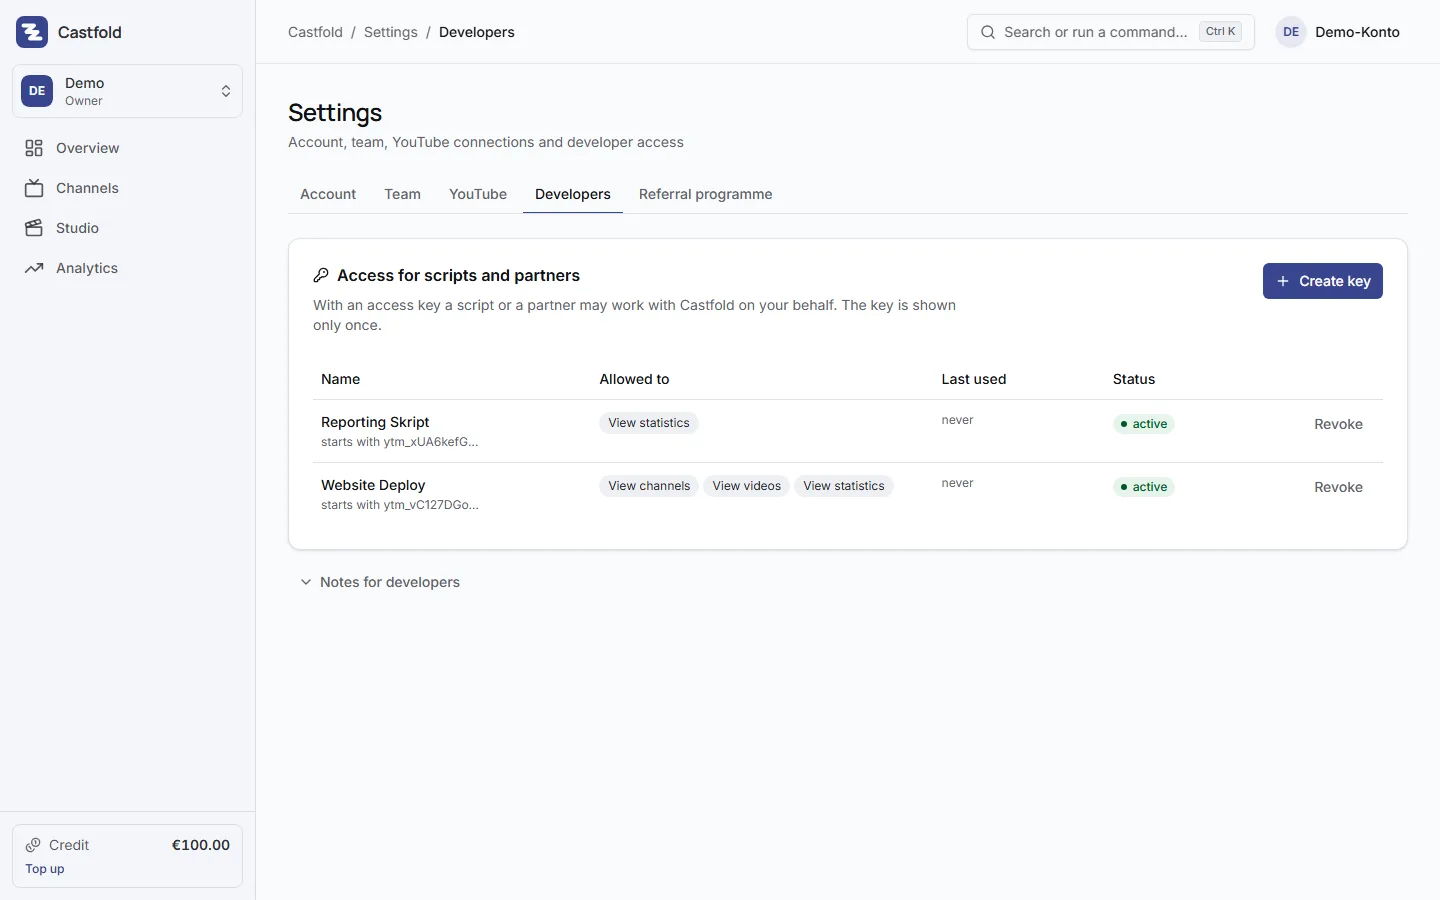
Task: Click the Castfold logo icon
Action: pos(32,32)
